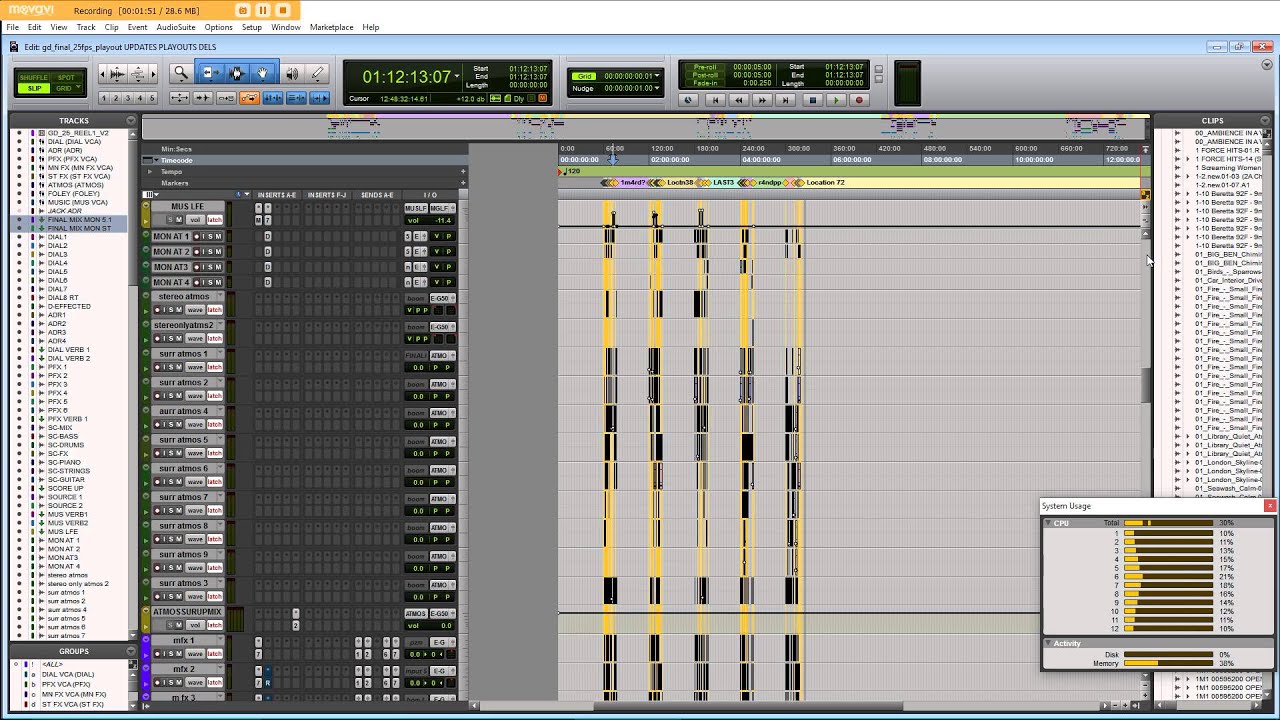The image size is (1280, 720).
Task: Toggle the orange automation follows edit button
Action: pos(249,98)
